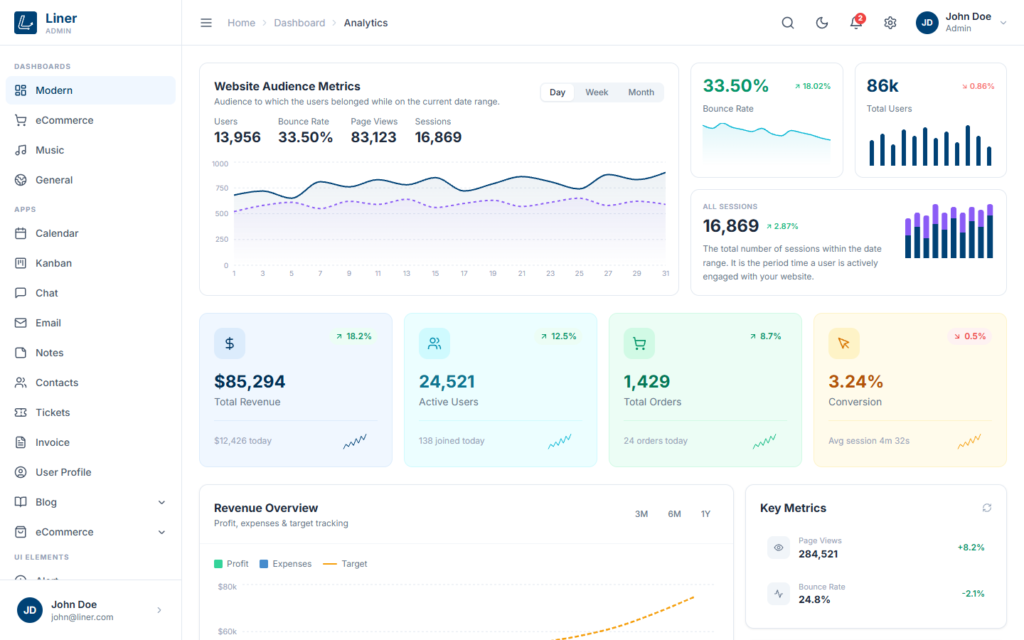Viewport: 1024px width, 640px height.
Task: Switch to Week range tab
Action: 596,92
